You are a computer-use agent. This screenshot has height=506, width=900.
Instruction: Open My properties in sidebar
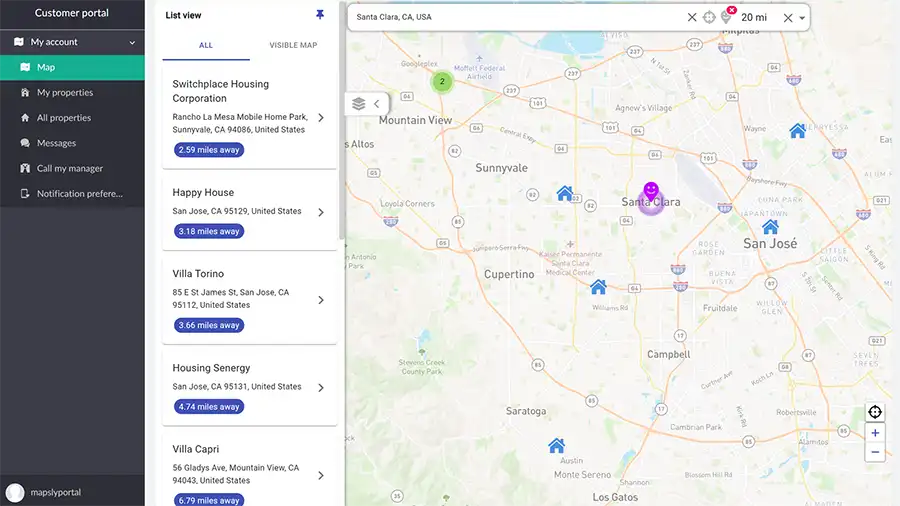(65, 93)
